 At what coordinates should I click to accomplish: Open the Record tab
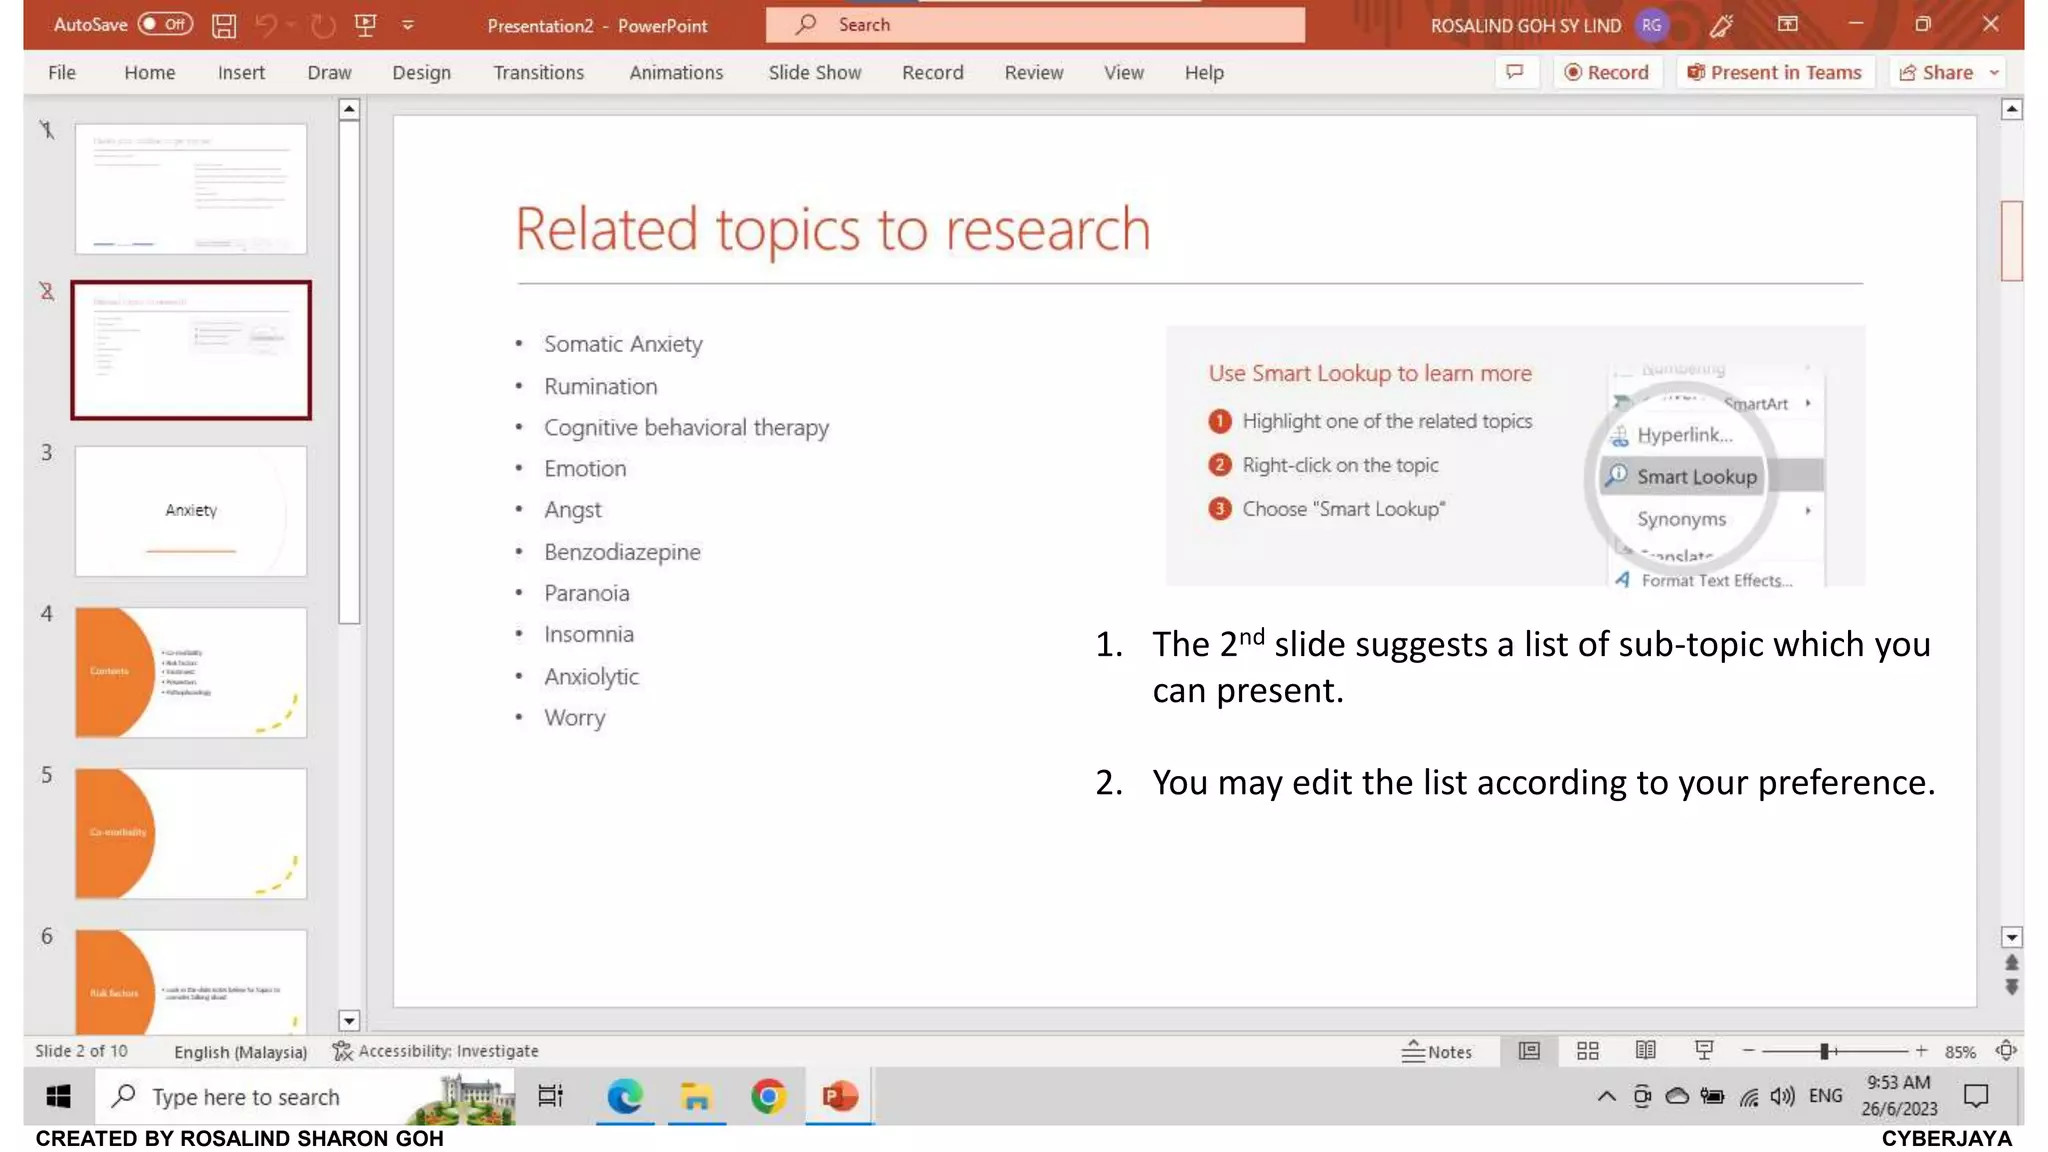click(x=932, y=72)
